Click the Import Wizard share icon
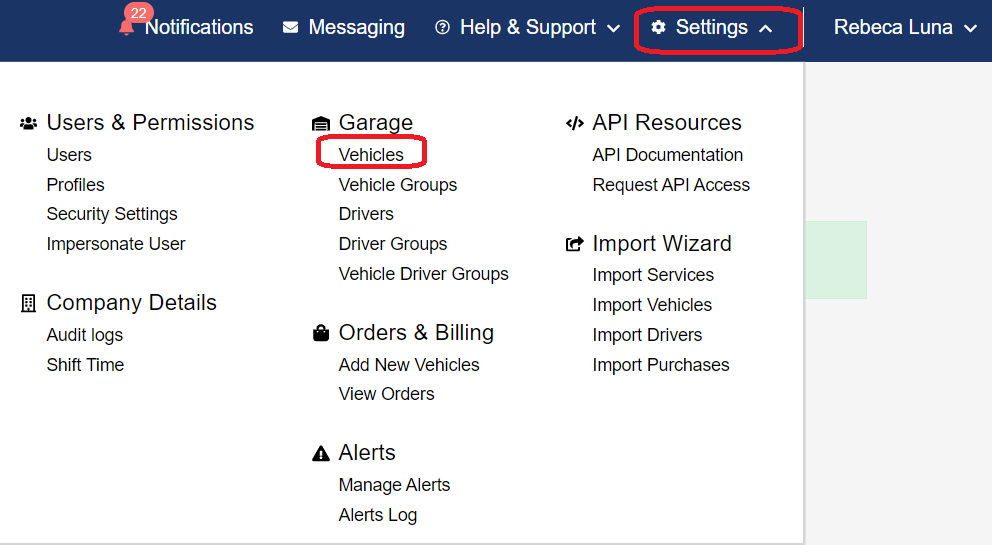Image resolution: width=992 pixels, height=545 pixels. point(574,244)
